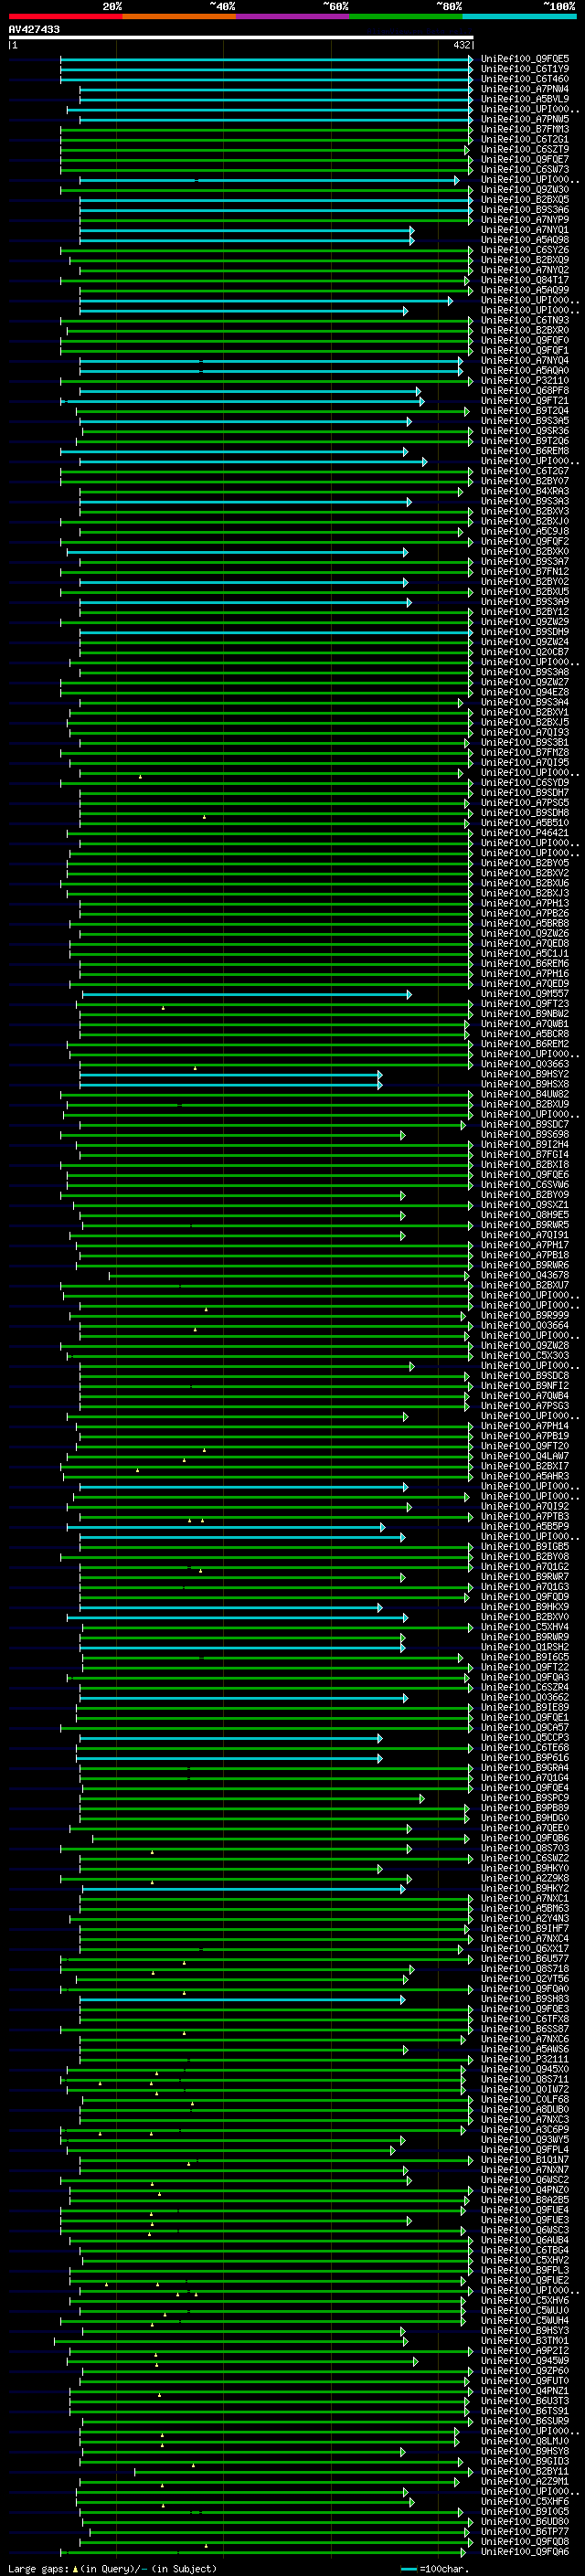Click the cyan alignment bar for UniRef100_Q9FQE5

(267, 59)
